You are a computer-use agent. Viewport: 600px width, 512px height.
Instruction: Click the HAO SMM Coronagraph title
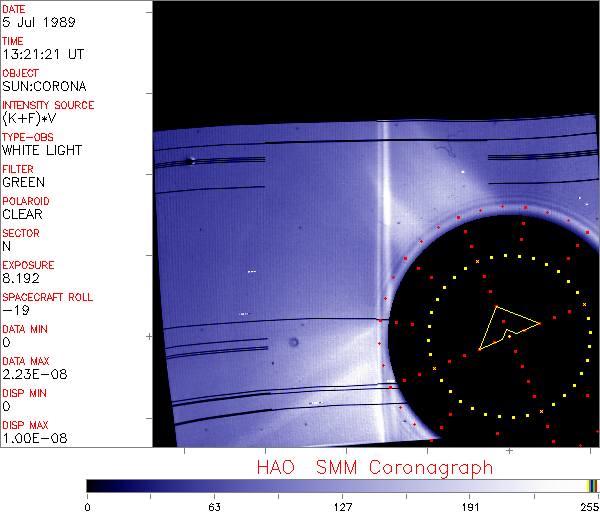coord(375,467)
